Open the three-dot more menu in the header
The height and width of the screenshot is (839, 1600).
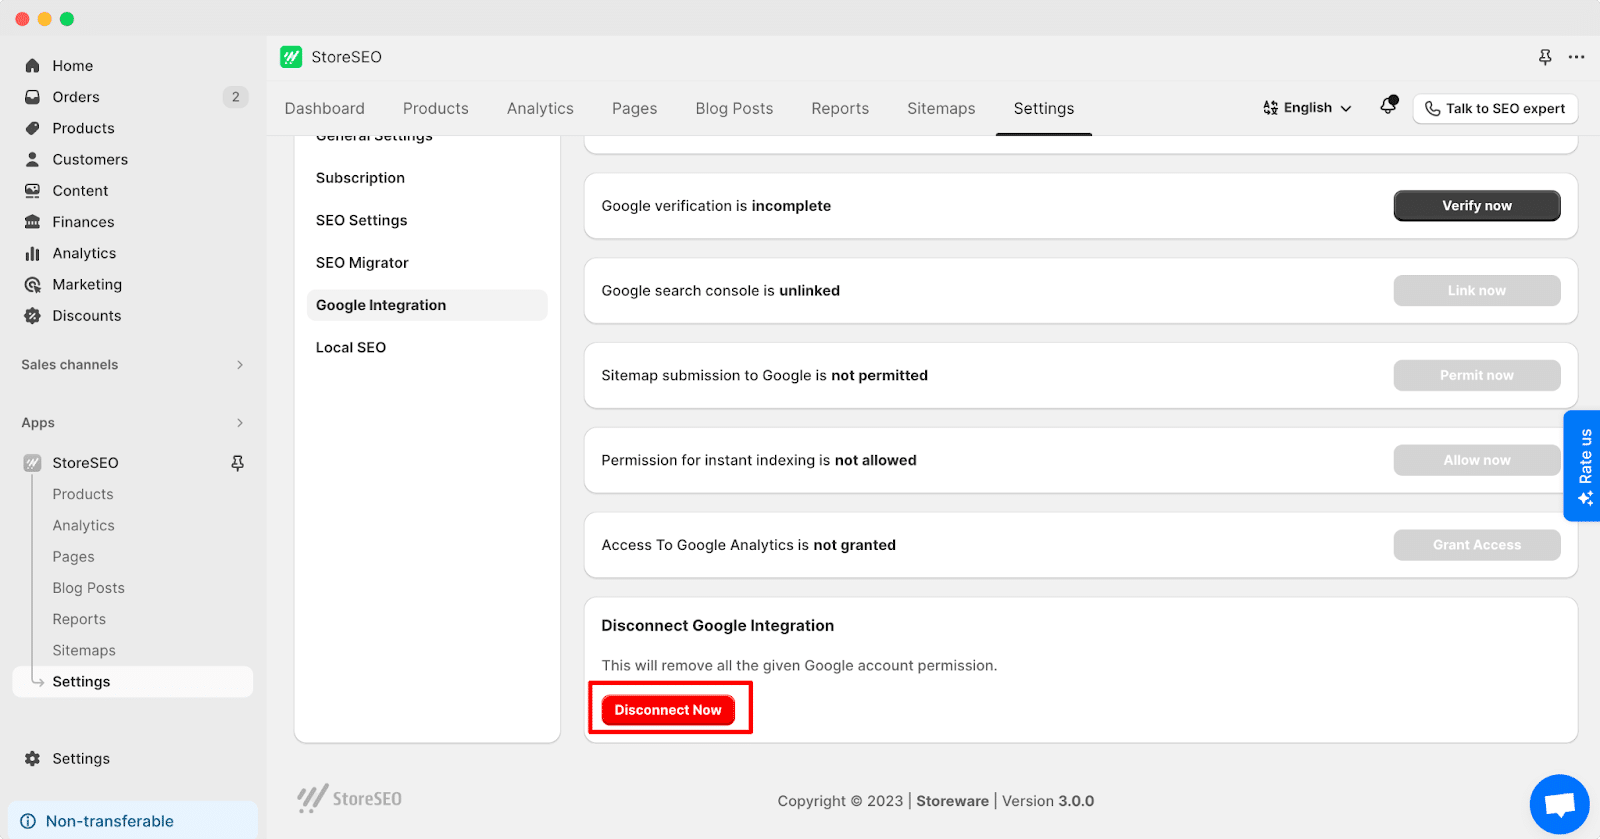(1576, 57)
